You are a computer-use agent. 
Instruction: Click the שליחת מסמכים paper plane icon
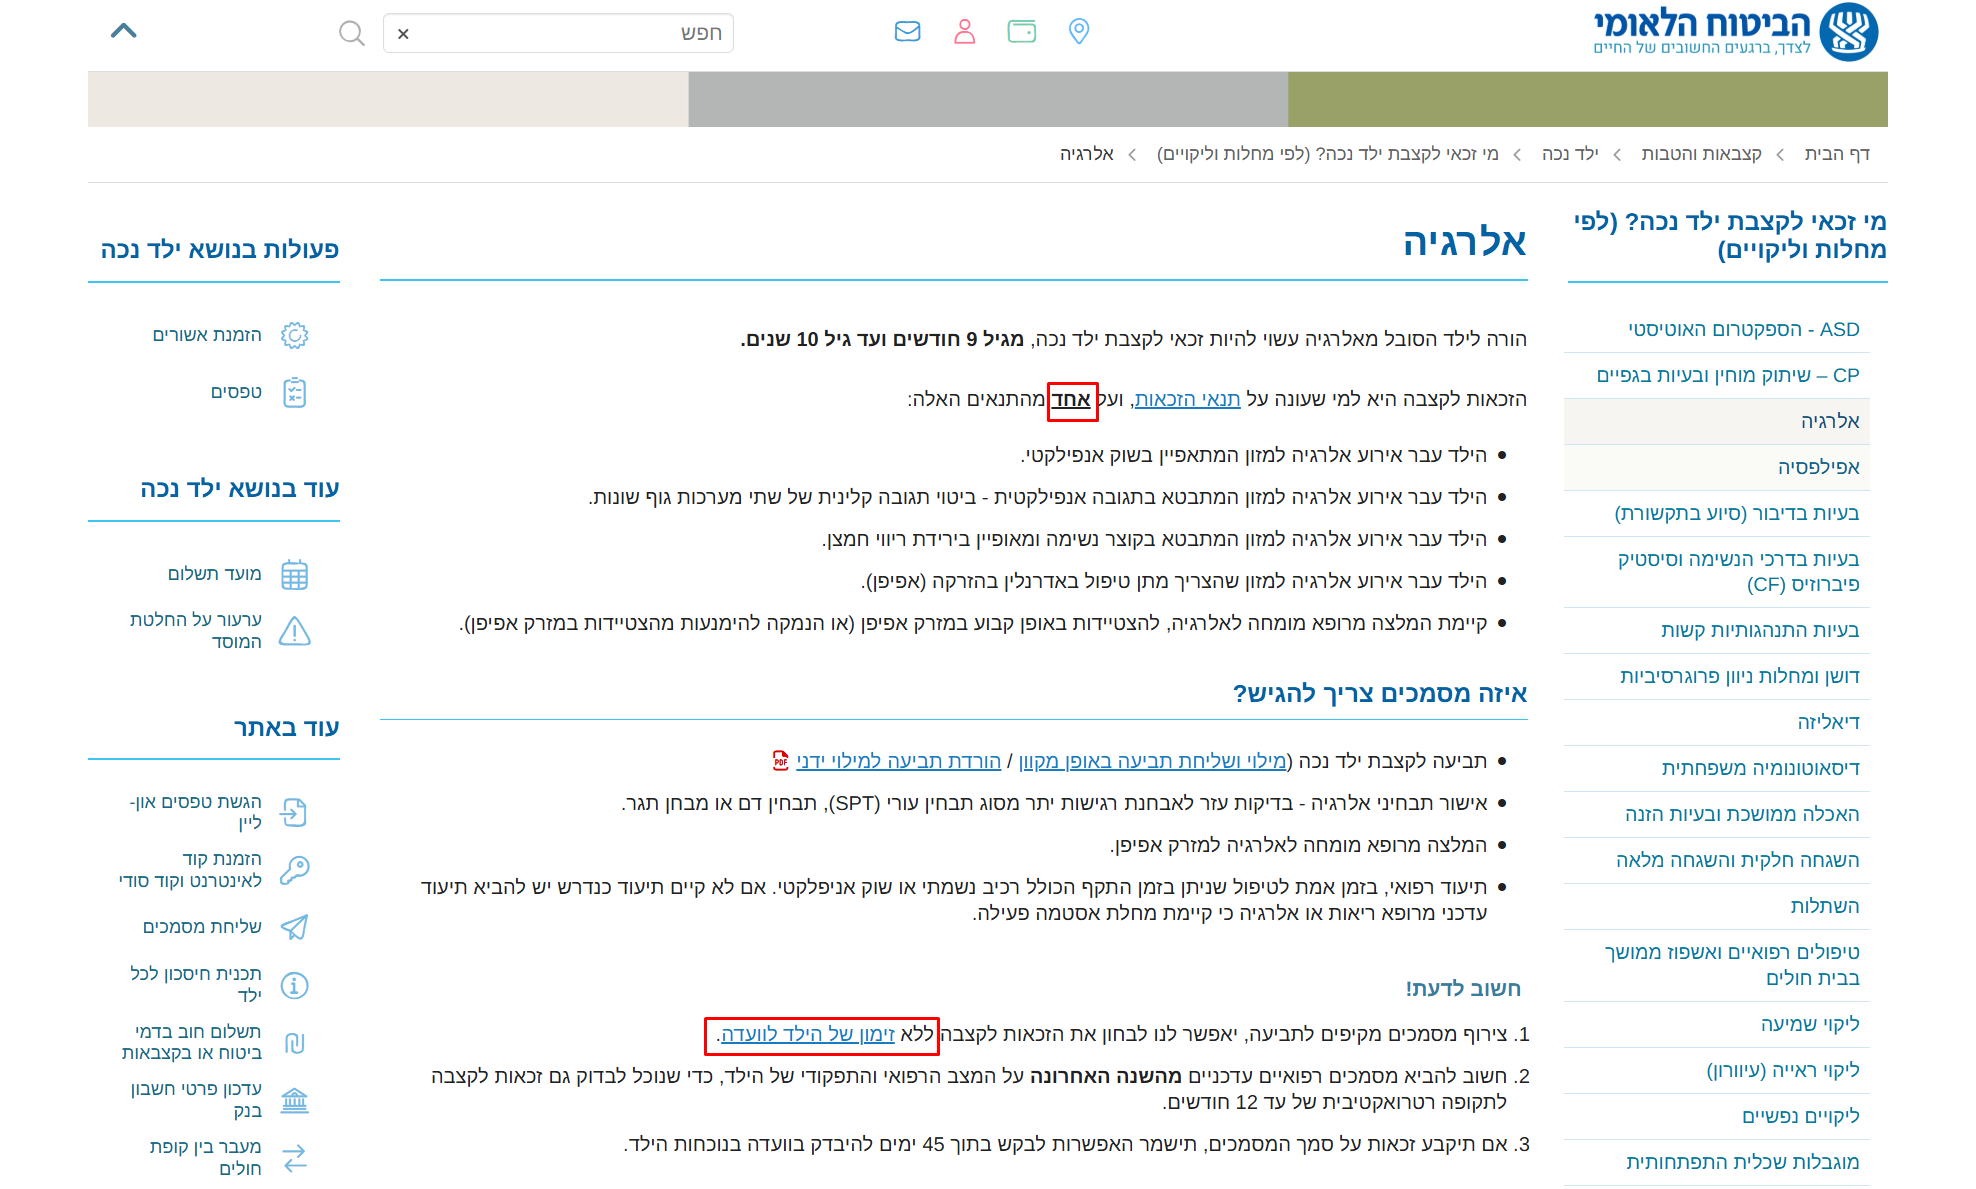coord(294,927)
